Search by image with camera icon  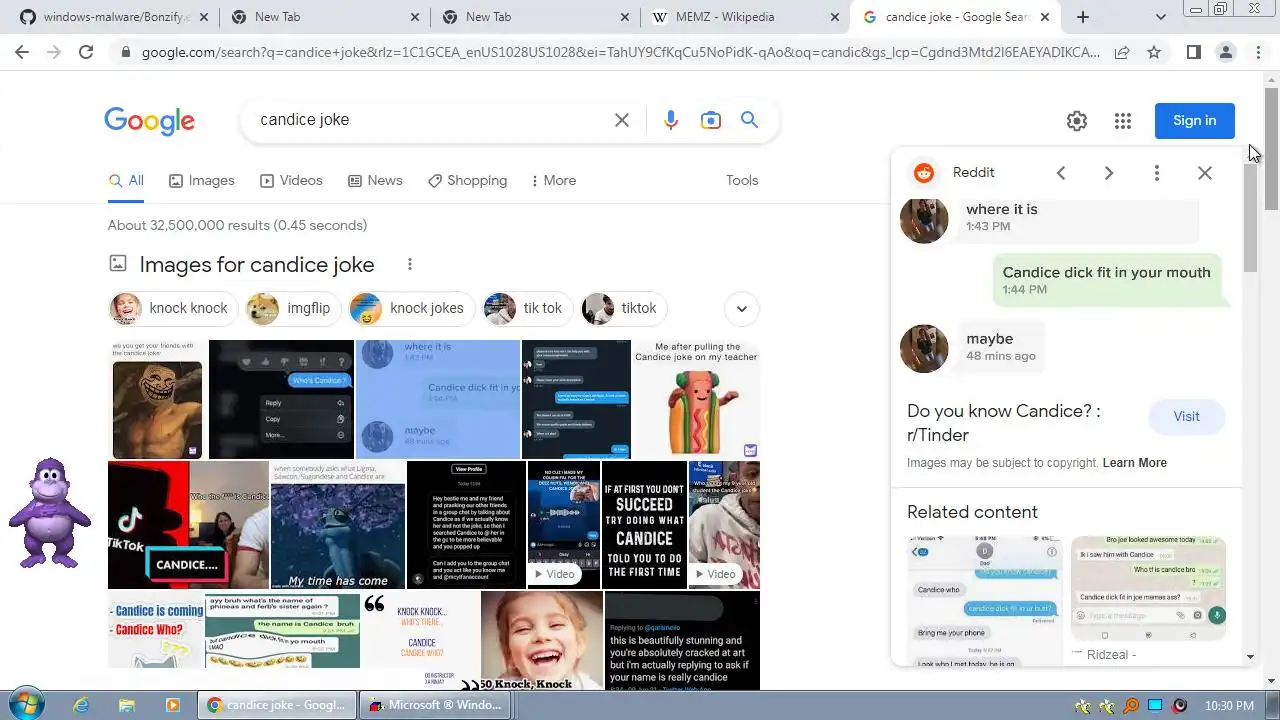point(710,120)
